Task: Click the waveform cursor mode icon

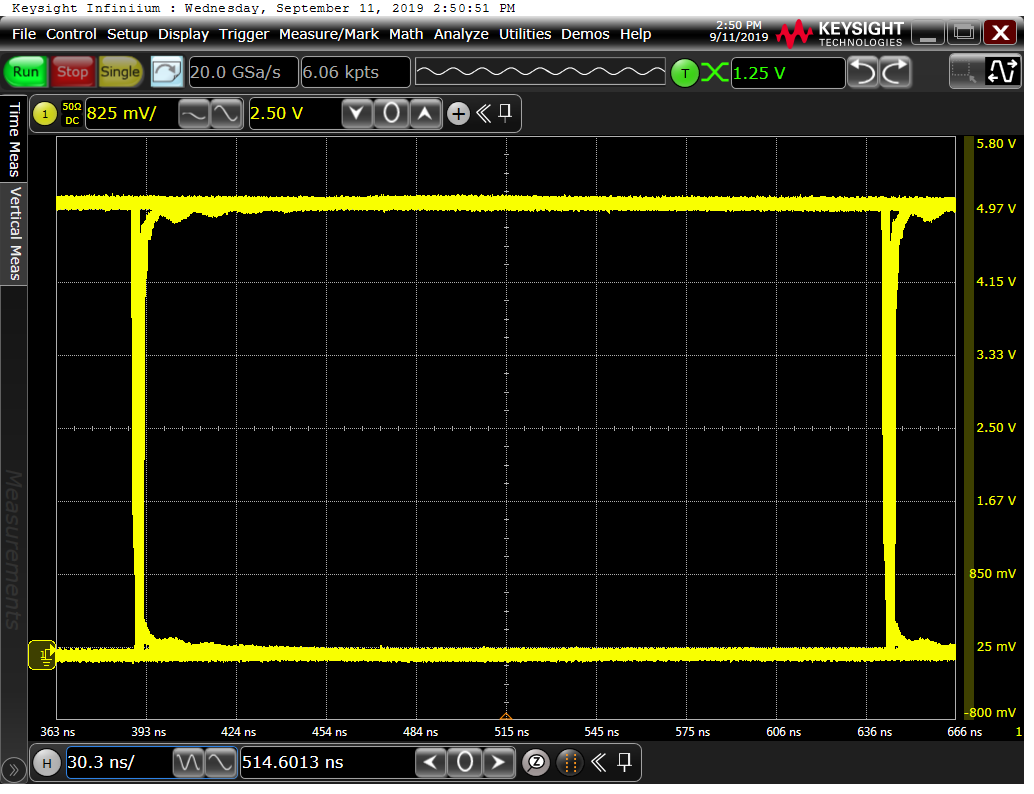Action: 1002,72
